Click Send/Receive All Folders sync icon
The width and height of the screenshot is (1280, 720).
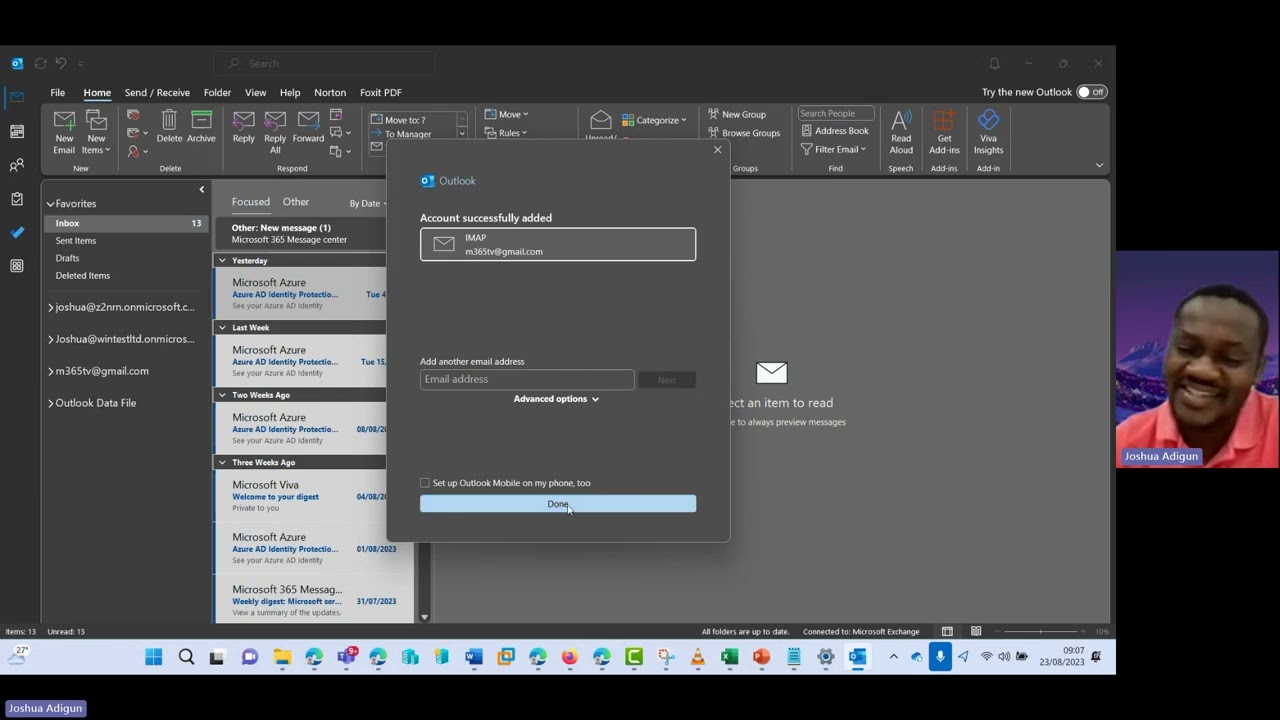[x=40, y=63]
